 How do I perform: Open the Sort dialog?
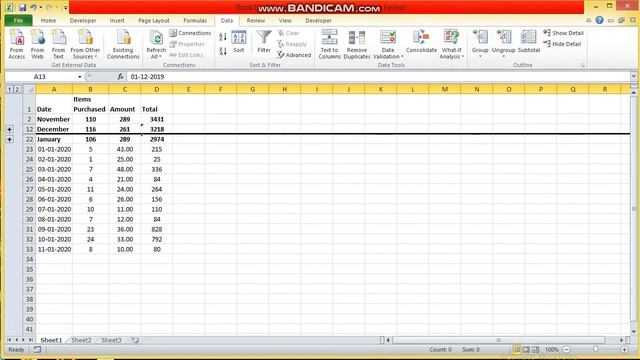[239, 42]
